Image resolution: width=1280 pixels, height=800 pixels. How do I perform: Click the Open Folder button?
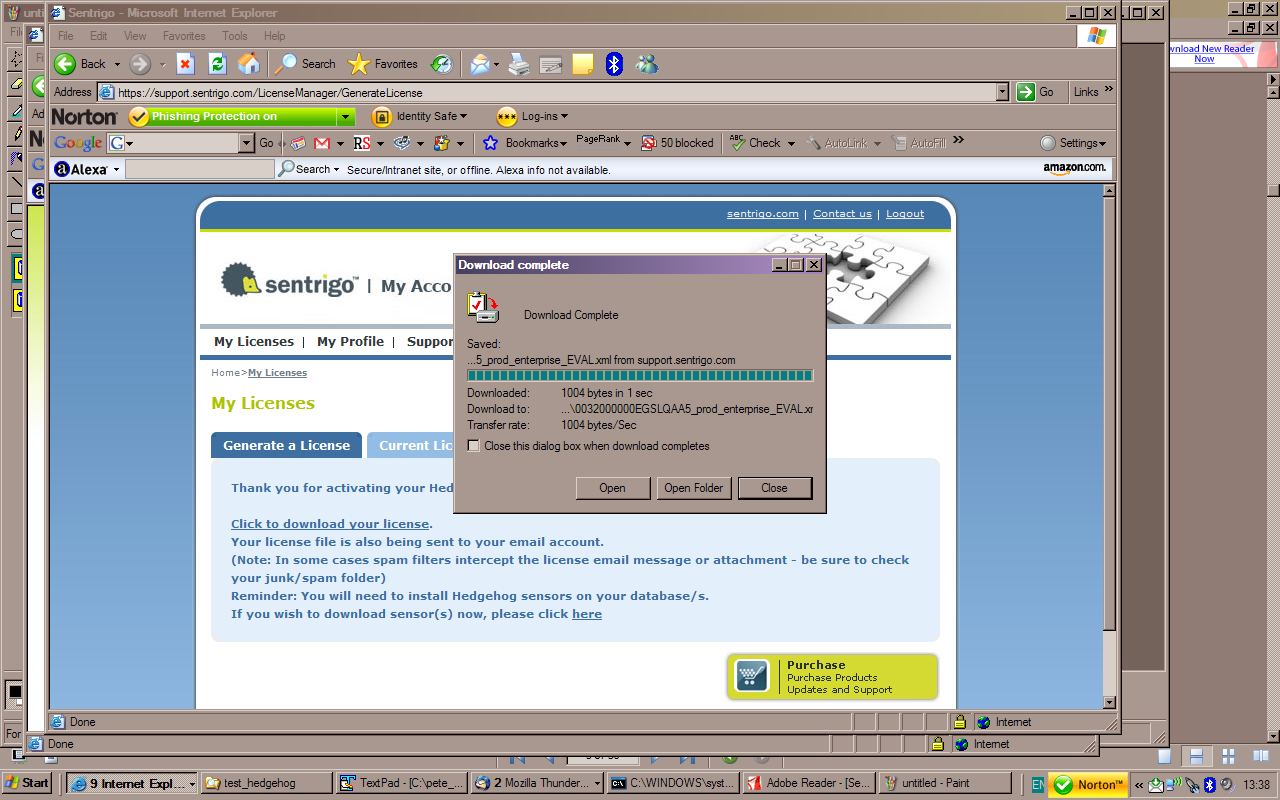click(694, 488)
